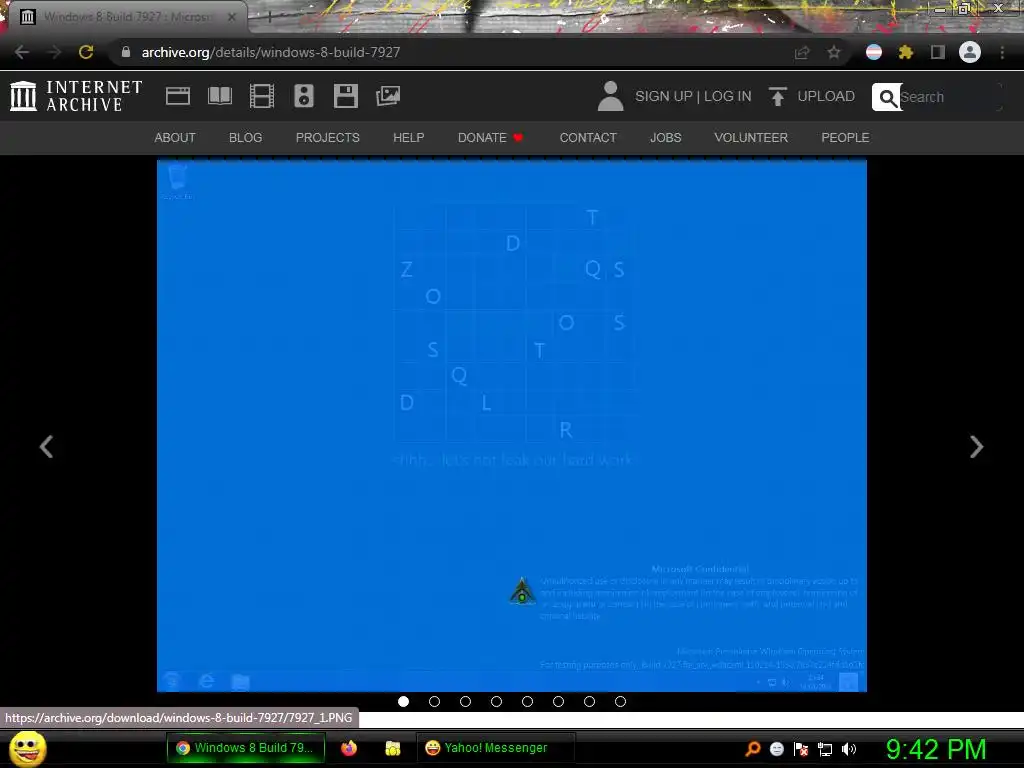Select the eighth carousel dot
The width and height of the screenshot is (1024, 768).
coord(620,701)
